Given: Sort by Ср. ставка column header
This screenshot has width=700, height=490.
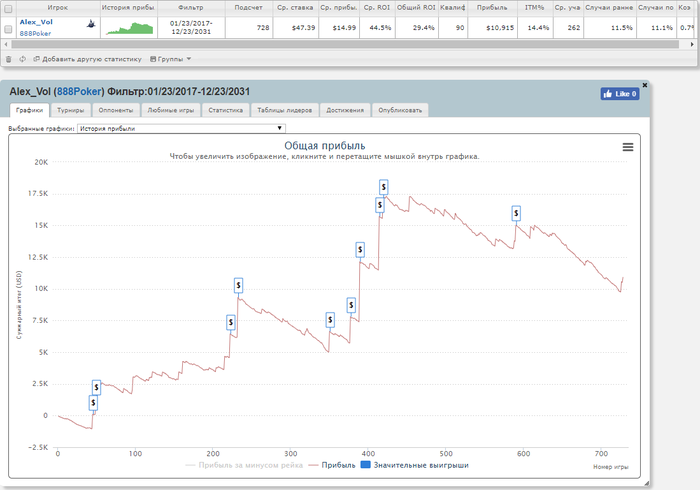Looking at the screenshot, I should tap(295, 8).
